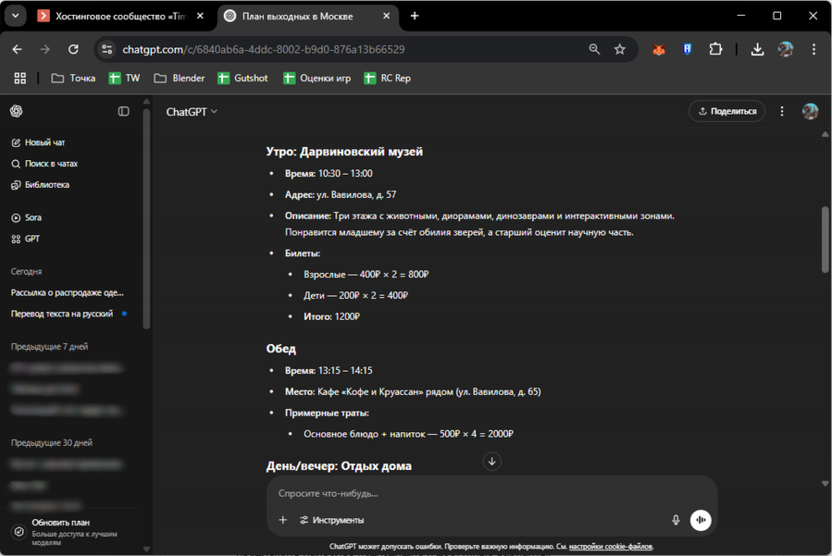Go forward to the next page
Screen dimensions: 832x556
click(45, 49)
